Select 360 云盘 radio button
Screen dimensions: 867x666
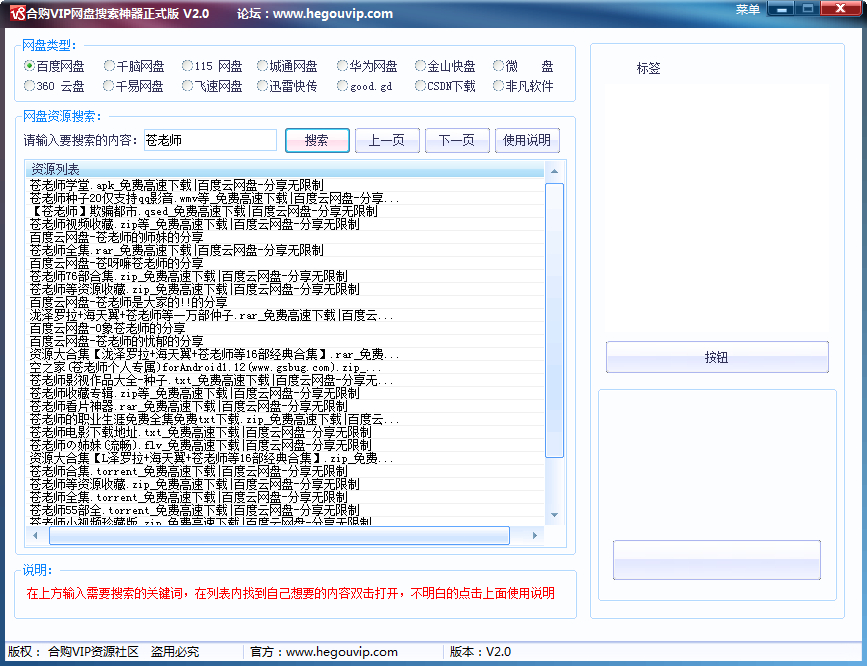[x=54, y=86]
